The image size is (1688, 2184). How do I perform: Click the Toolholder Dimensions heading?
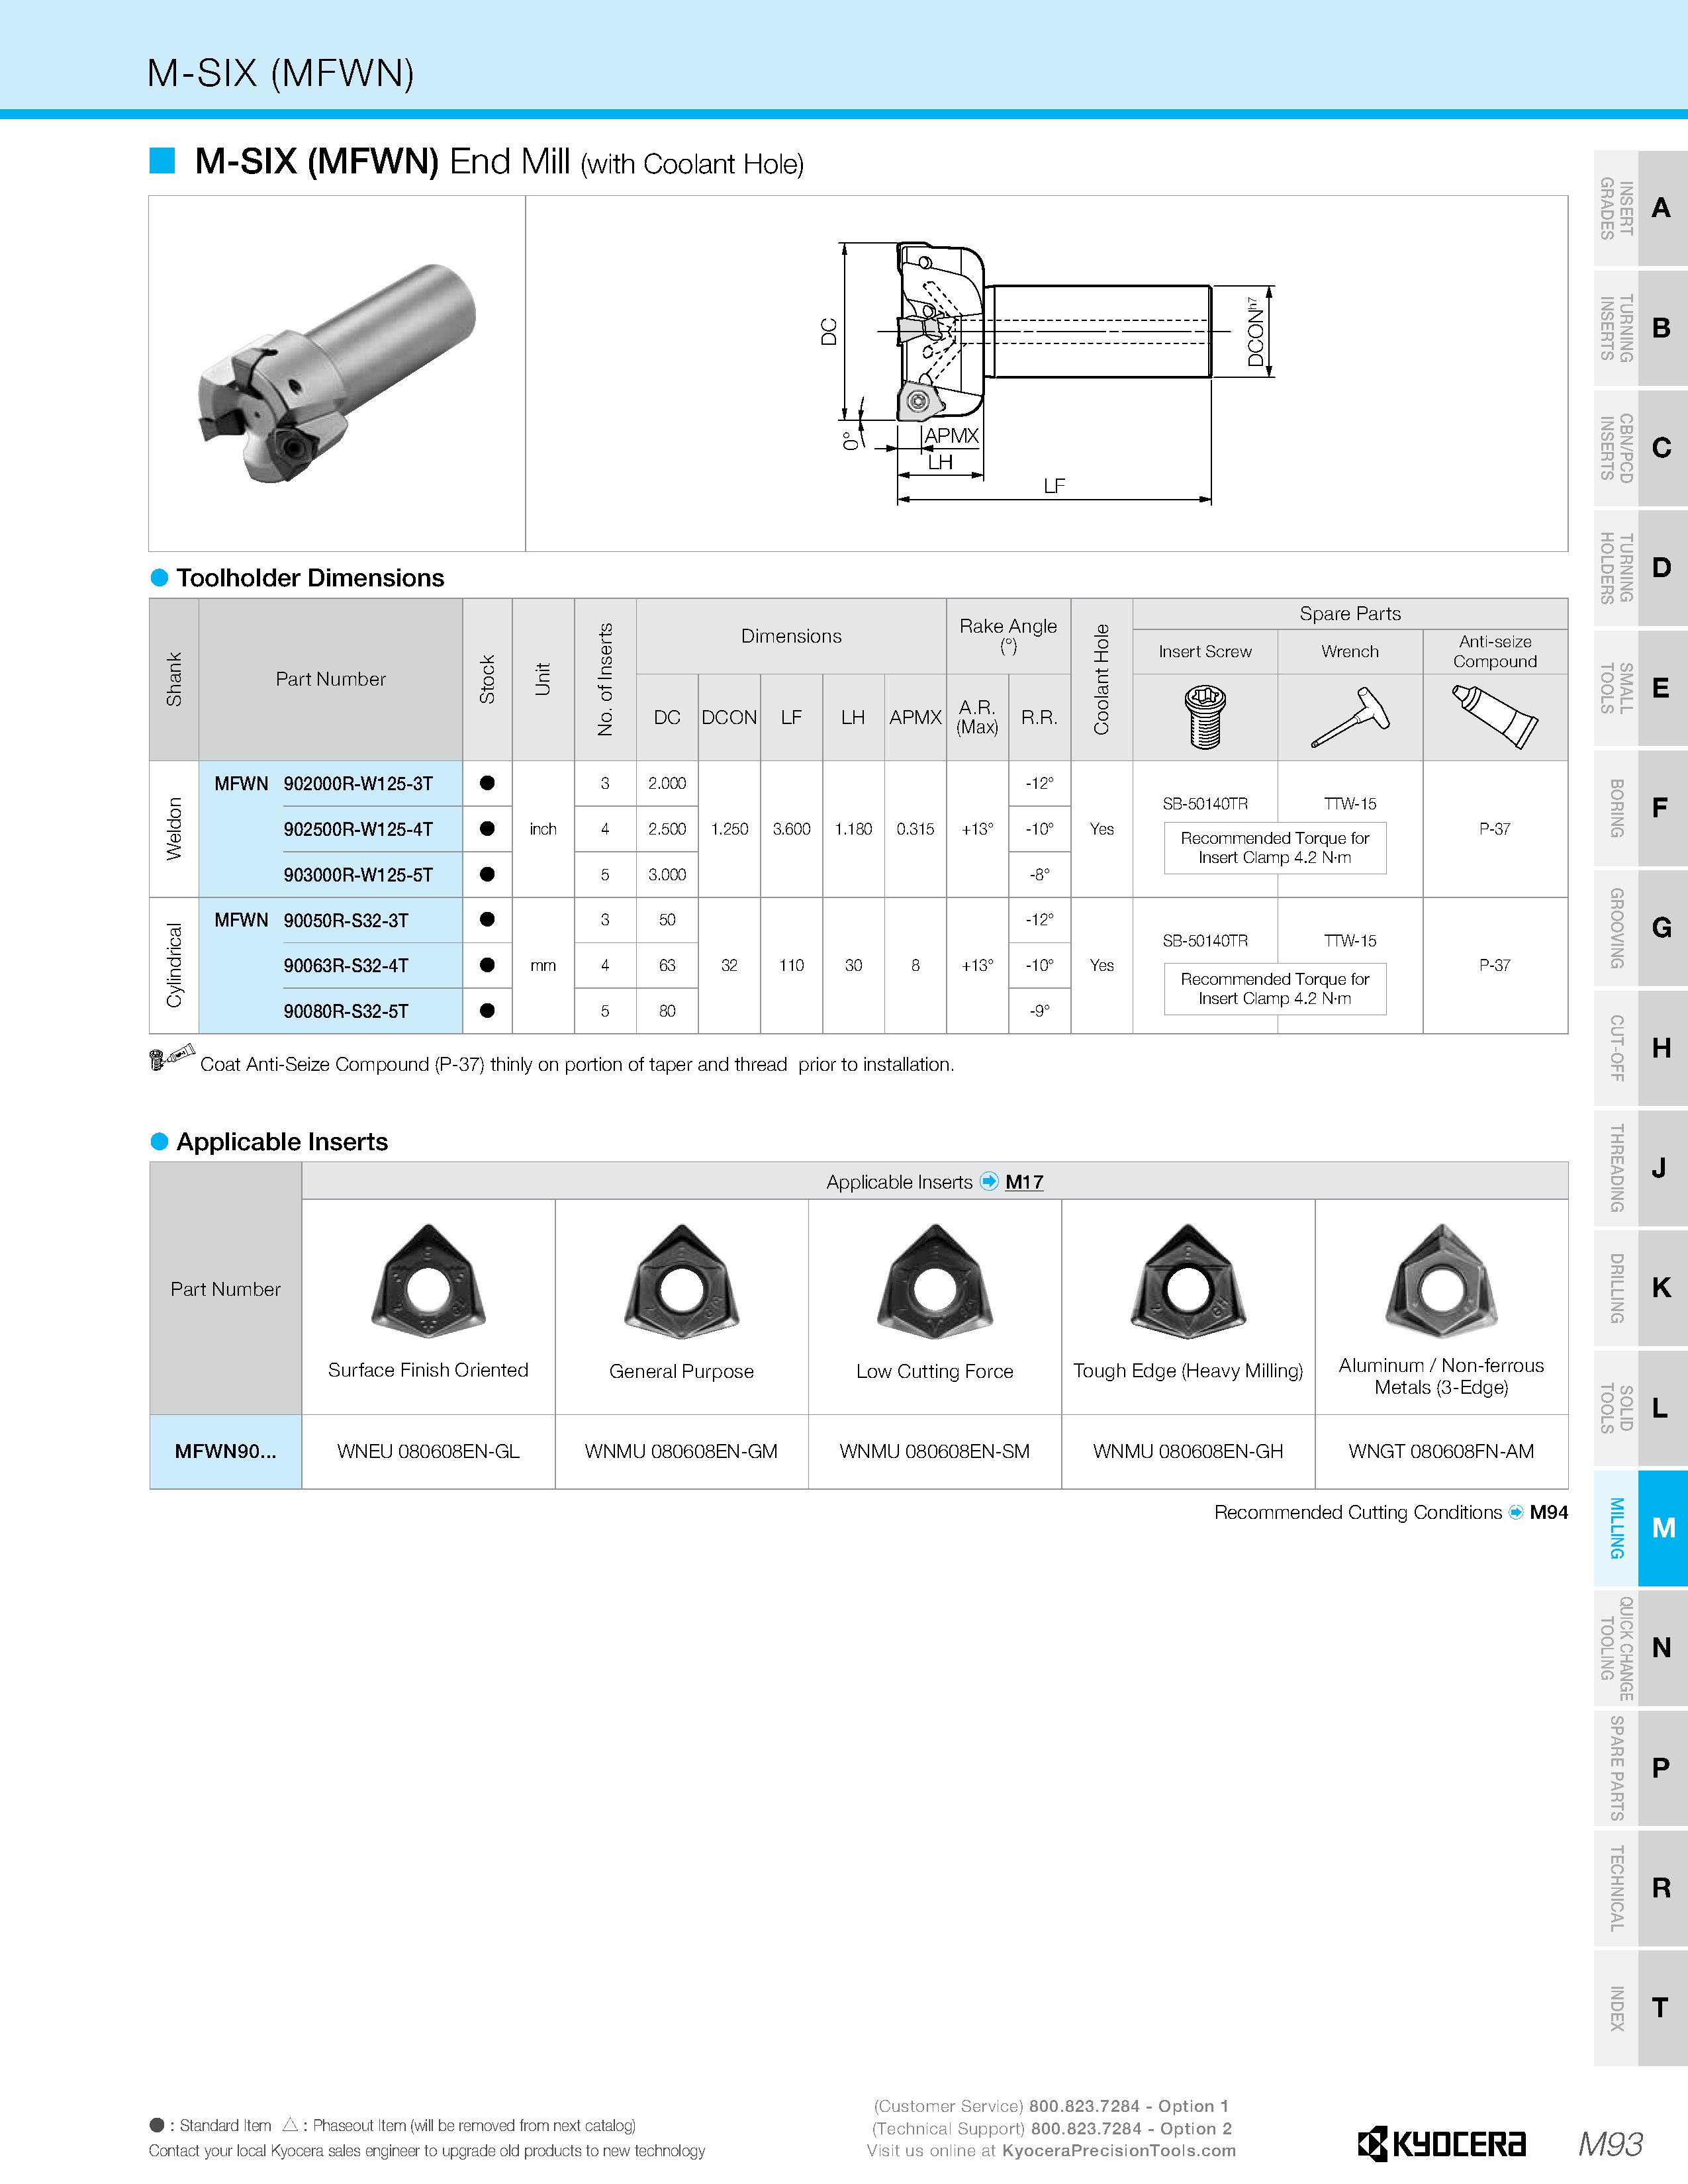pos(310,578)
